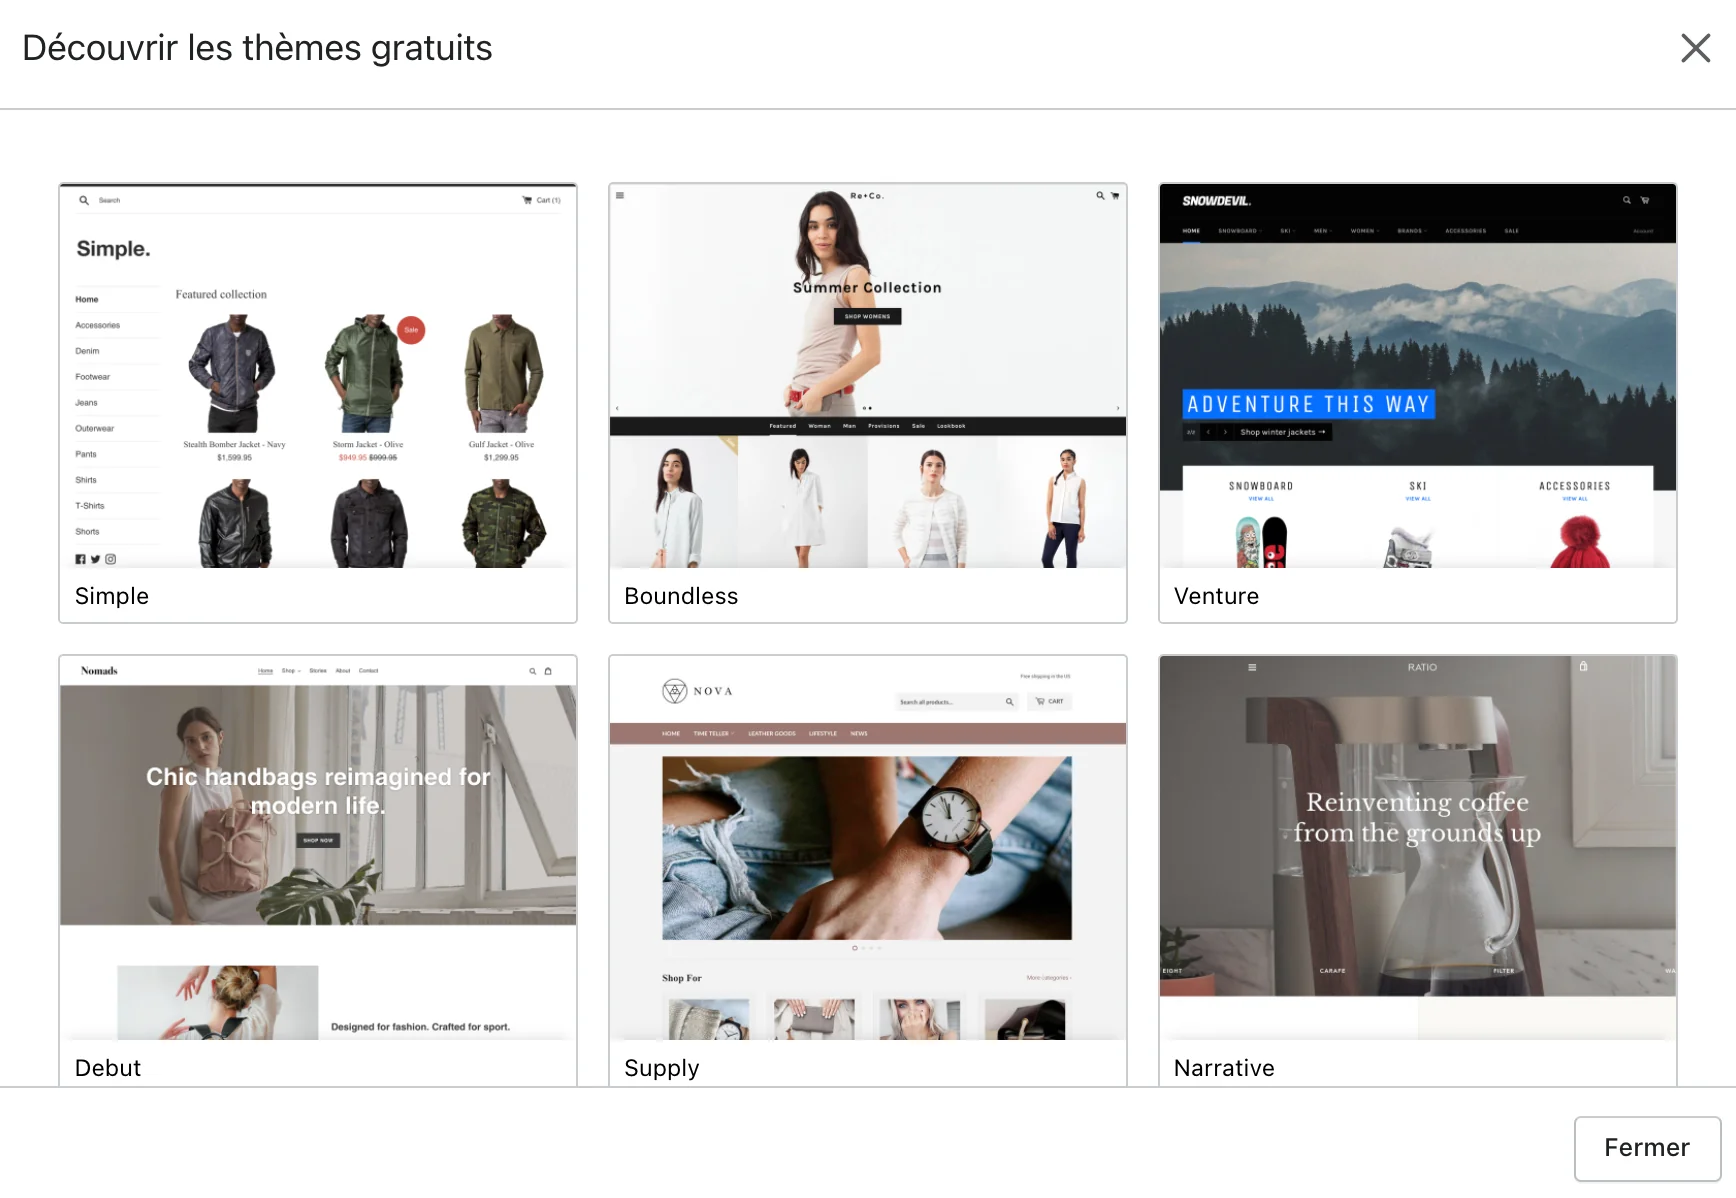
Task: Choose the Narrative theme preview image
Action: pyautogui.click(x=1417, y=848)
